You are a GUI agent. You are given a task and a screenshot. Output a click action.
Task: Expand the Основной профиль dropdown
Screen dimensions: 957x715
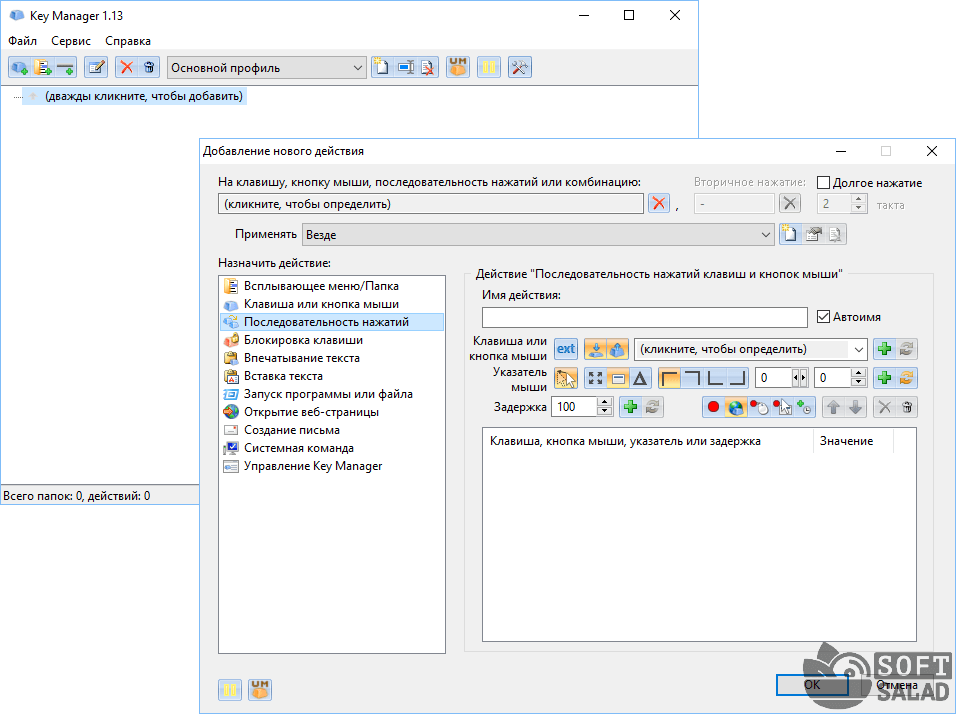click(x=358, y=68)
